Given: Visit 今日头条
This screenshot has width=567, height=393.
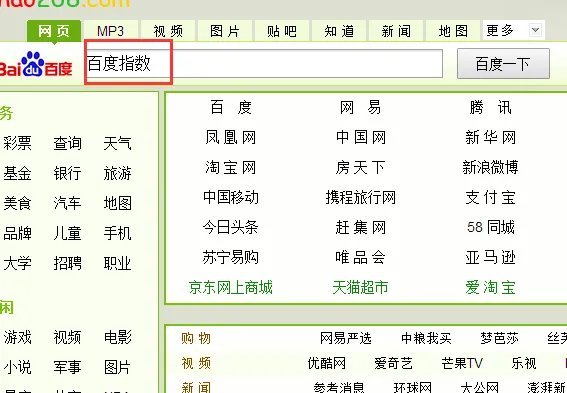Looking at the screenshot, I should tap(231, 227).
